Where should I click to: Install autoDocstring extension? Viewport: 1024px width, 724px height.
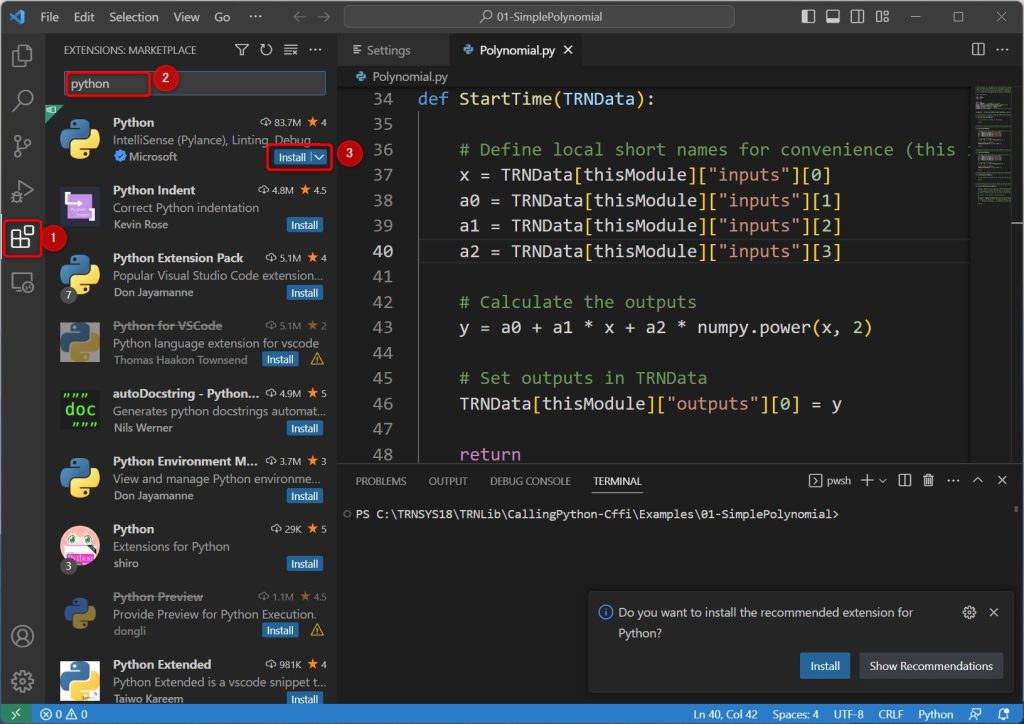click(304, 428)
